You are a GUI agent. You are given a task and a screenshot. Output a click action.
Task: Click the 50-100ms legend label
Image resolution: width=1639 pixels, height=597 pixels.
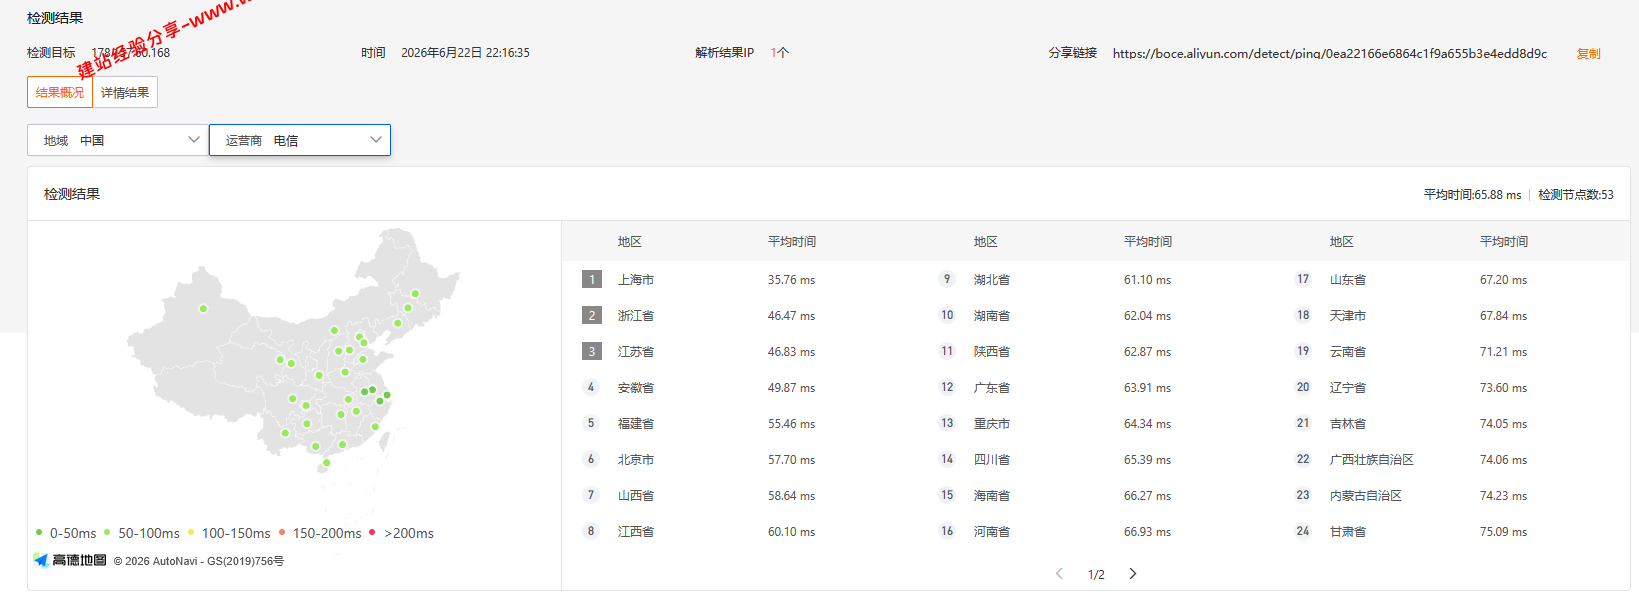tap(149, 534)
